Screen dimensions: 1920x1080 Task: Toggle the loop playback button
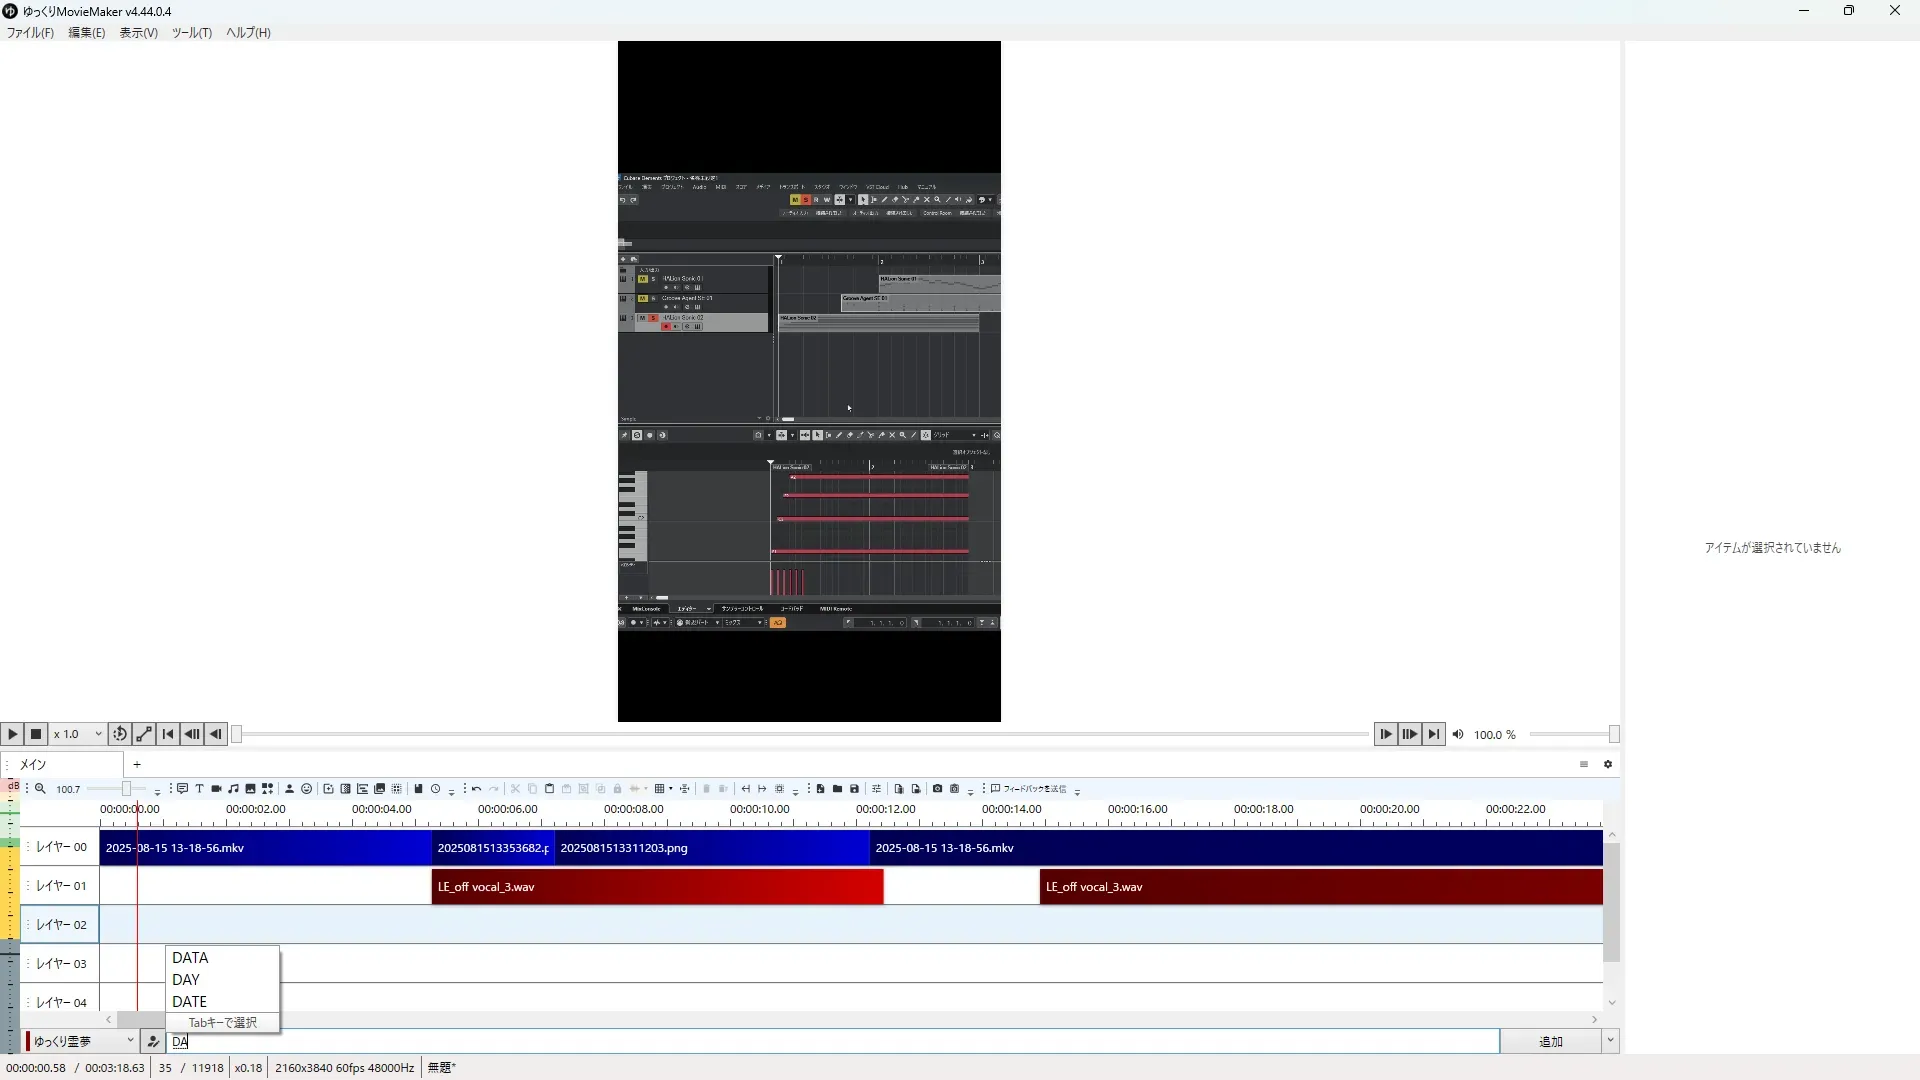click(120, 734)
